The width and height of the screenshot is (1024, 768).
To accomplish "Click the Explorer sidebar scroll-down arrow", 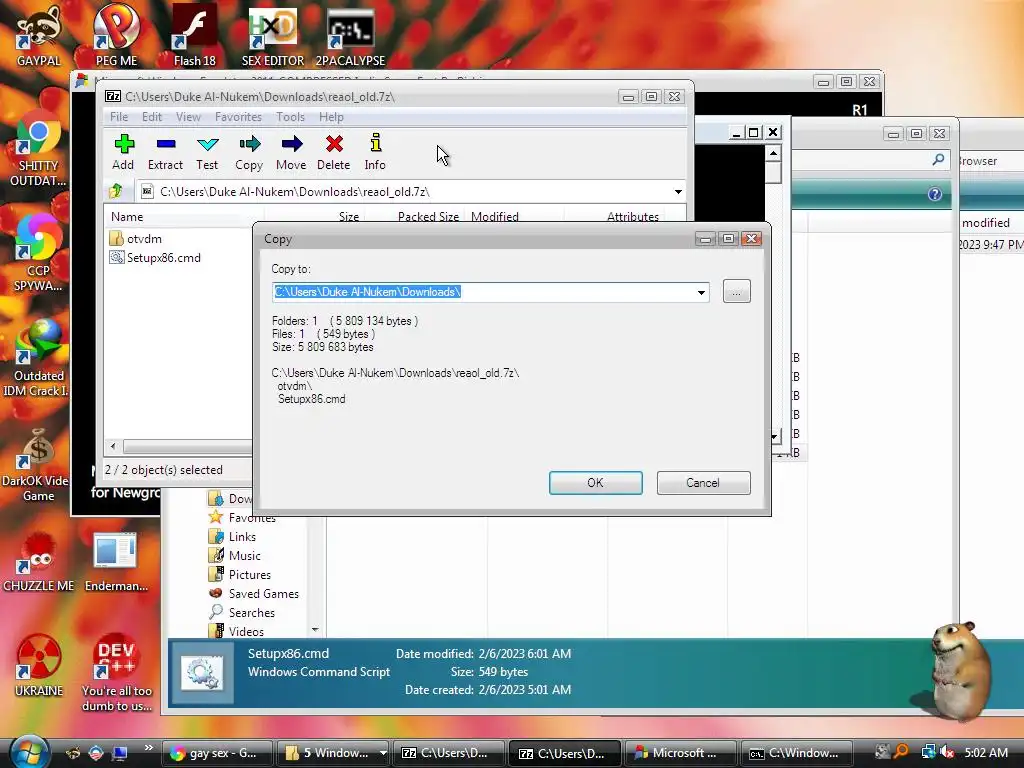I will tap(315, 630).
